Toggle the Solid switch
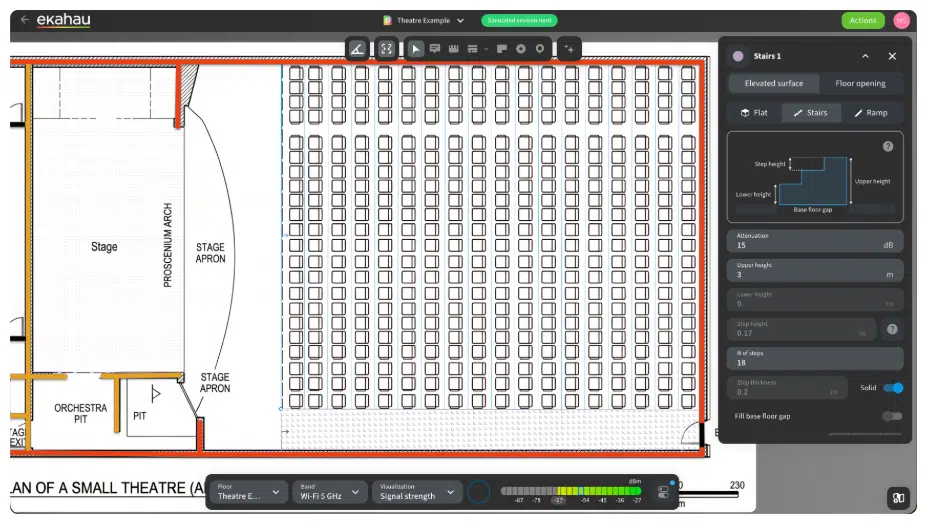The width and height of the screenshot is (925, 521). pyautogui.click(x=893, y=388)
